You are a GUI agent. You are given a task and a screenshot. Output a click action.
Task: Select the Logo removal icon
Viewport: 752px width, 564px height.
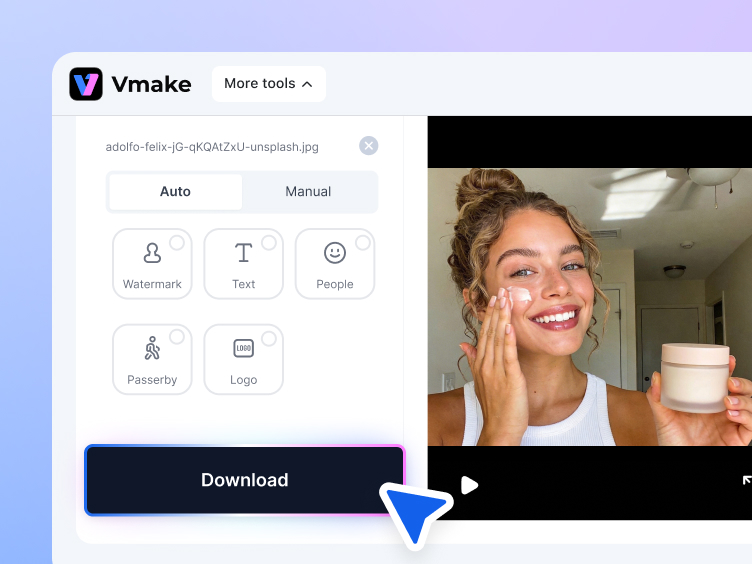click(x=243, y=349)
